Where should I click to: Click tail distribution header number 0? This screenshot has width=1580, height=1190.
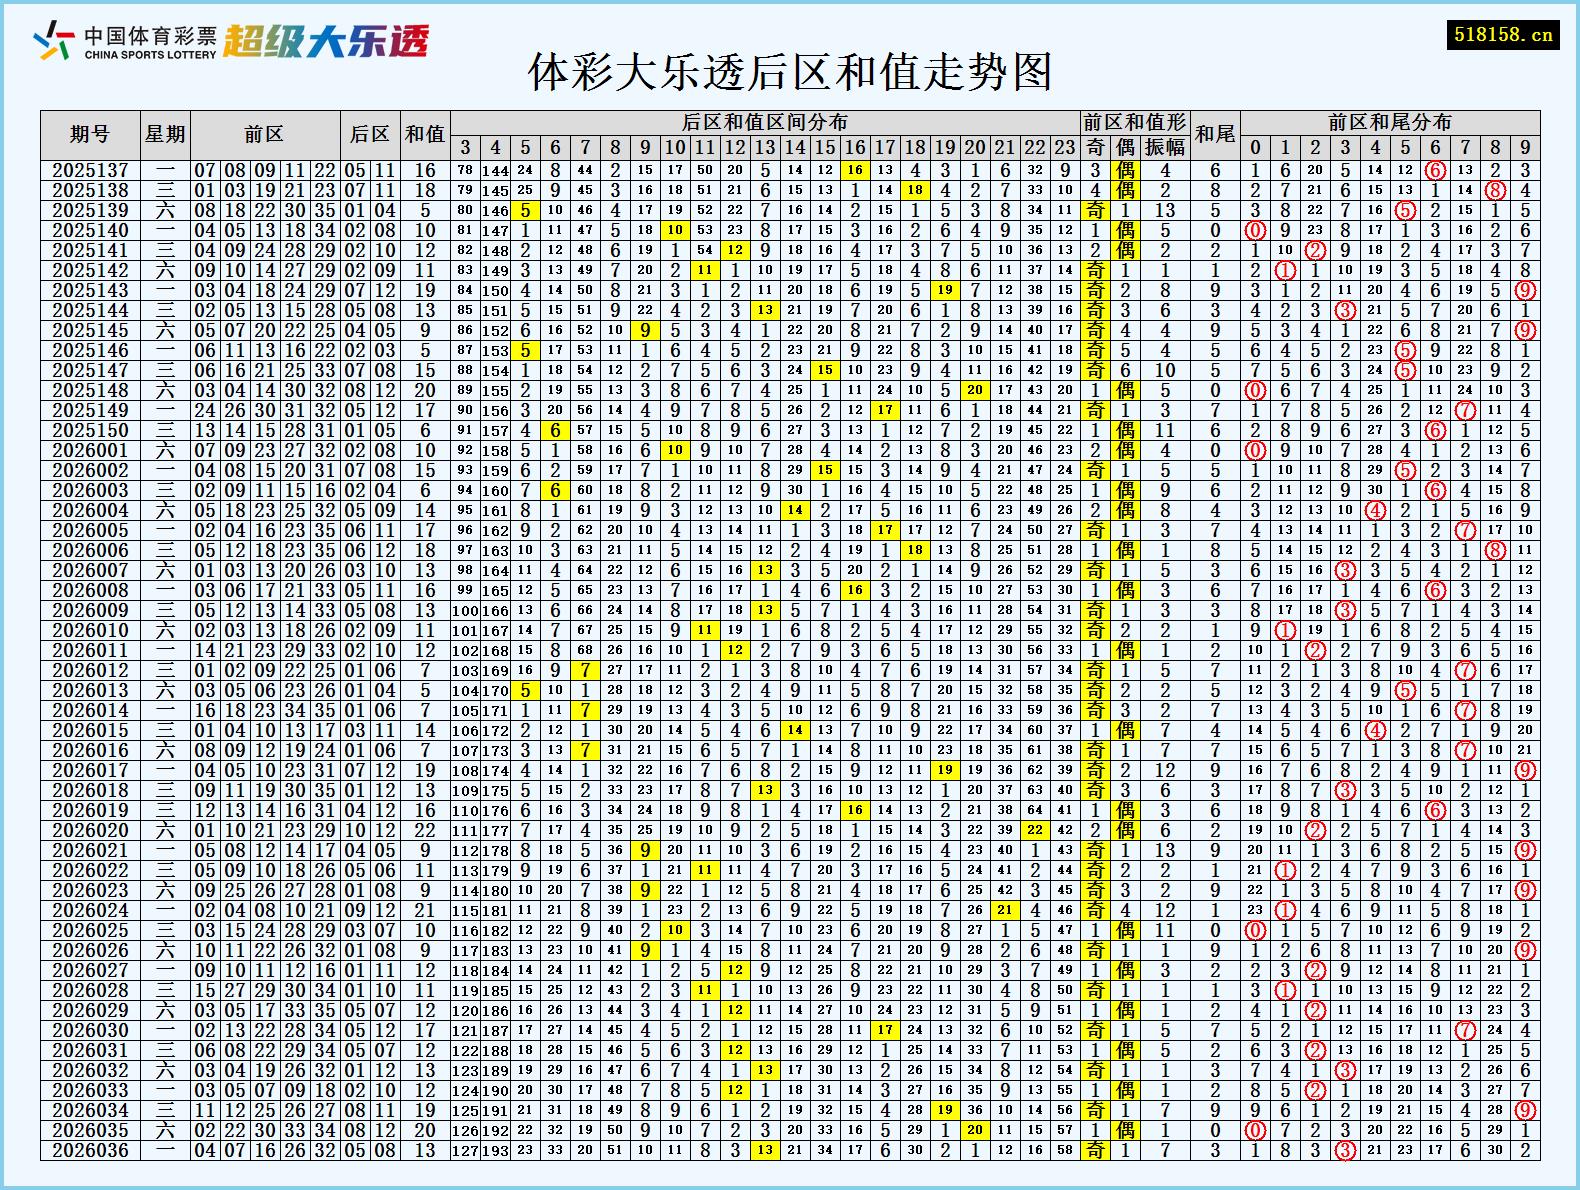tap(1255, 147)
